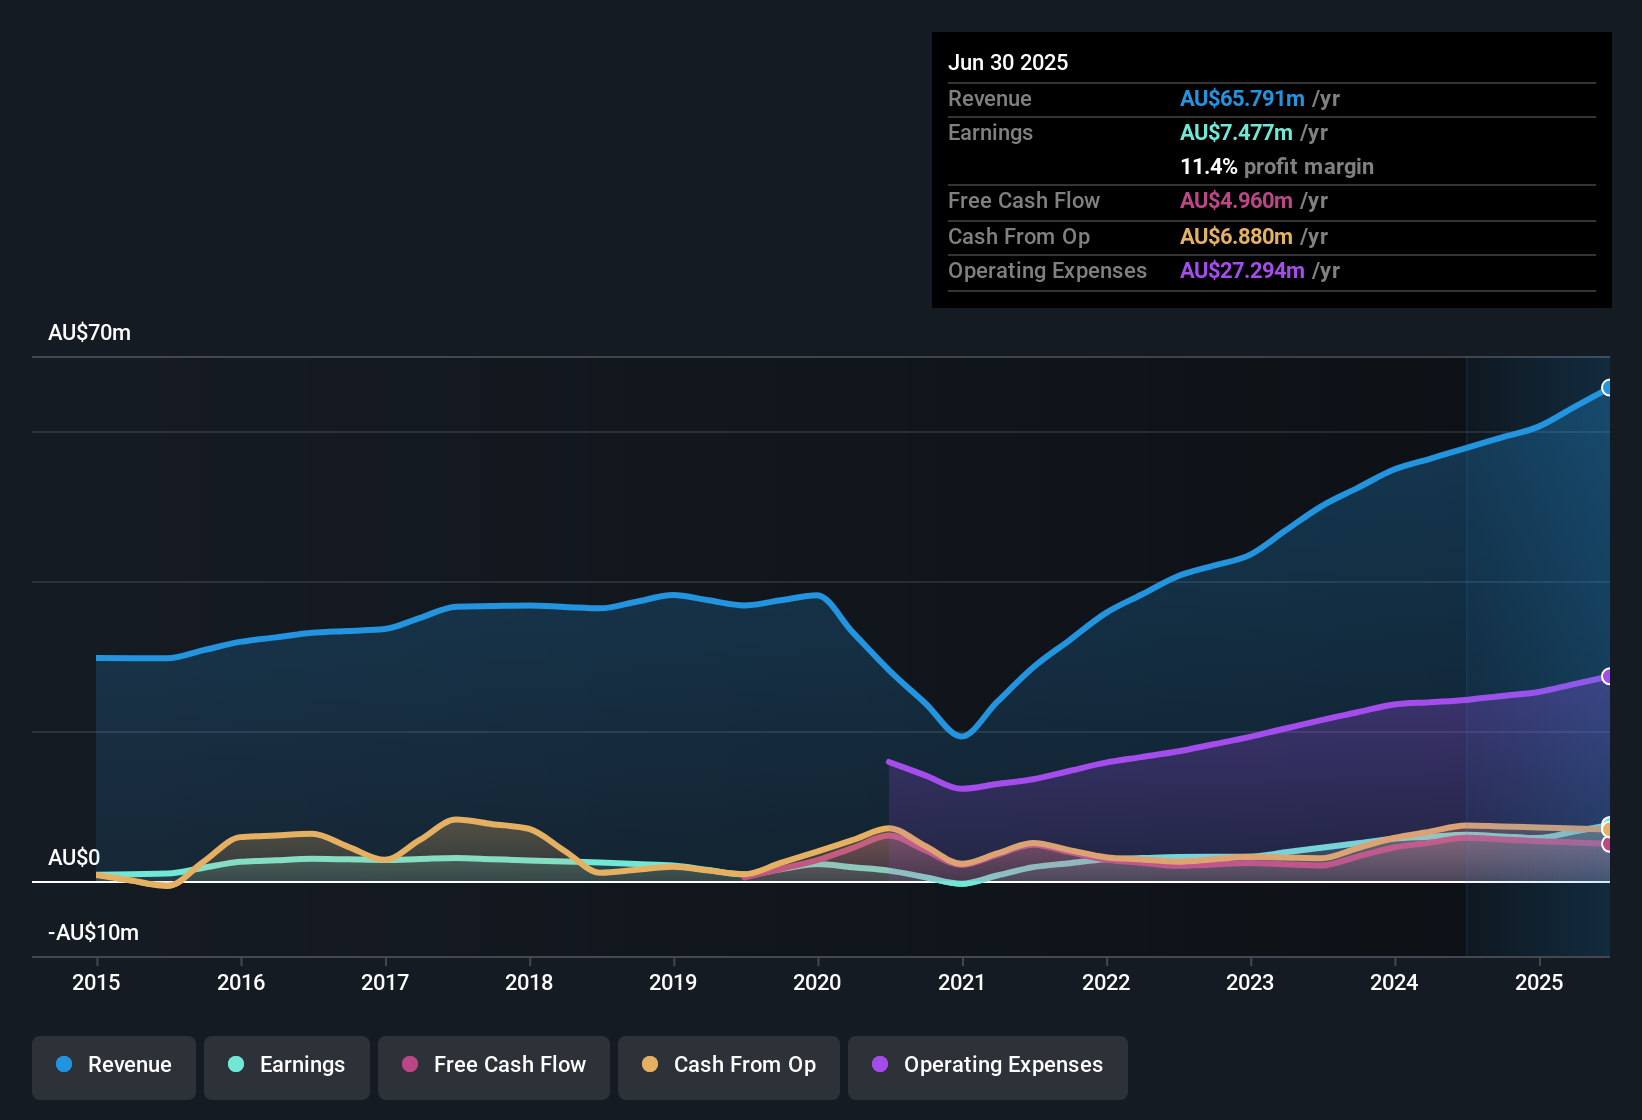
Task: Select the blue Revenue legend dot
Action: [63, 1065]
